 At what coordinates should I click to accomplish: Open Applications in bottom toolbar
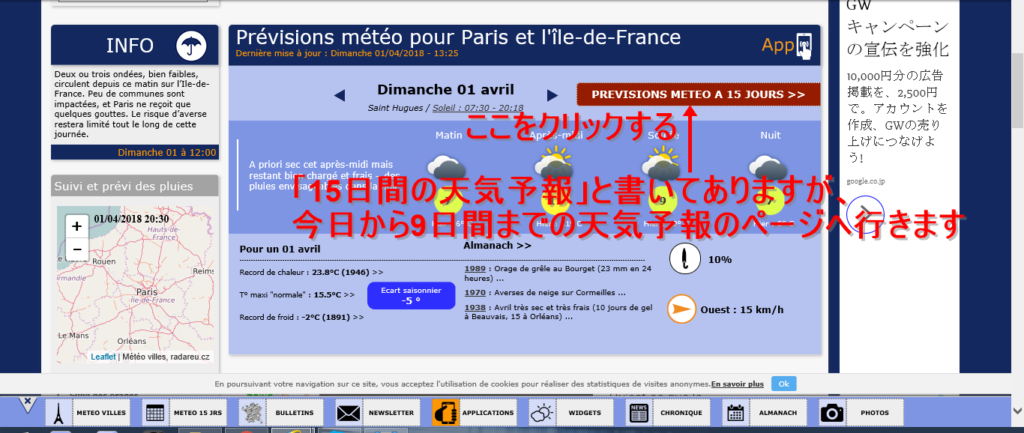pos(473,412)
